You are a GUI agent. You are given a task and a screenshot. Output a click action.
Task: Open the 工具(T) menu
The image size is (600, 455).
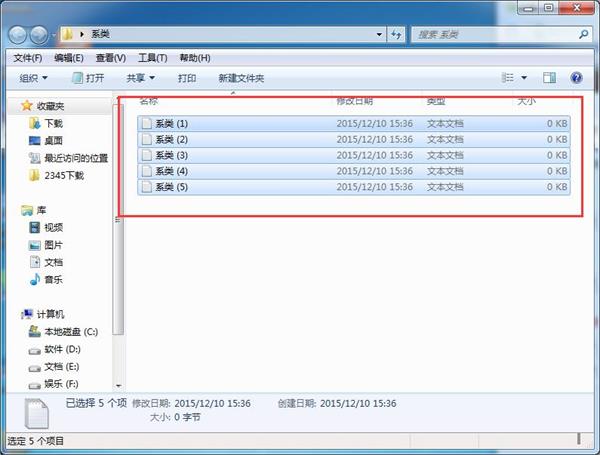click(x=152, y=57)
